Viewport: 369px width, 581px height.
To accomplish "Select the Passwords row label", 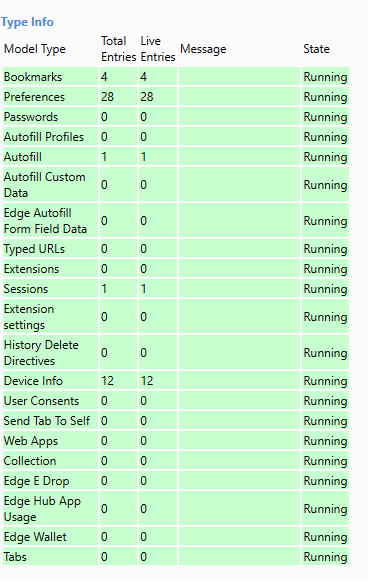I will [x=31, y=117].
